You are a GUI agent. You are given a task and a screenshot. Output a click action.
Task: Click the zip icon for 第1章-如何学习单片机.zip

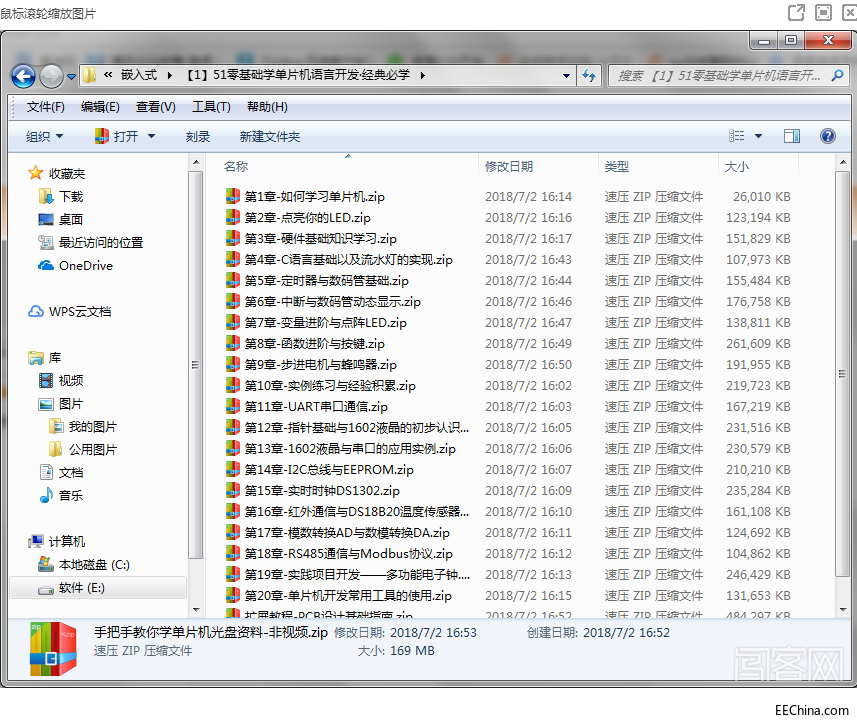coord(232,197)
